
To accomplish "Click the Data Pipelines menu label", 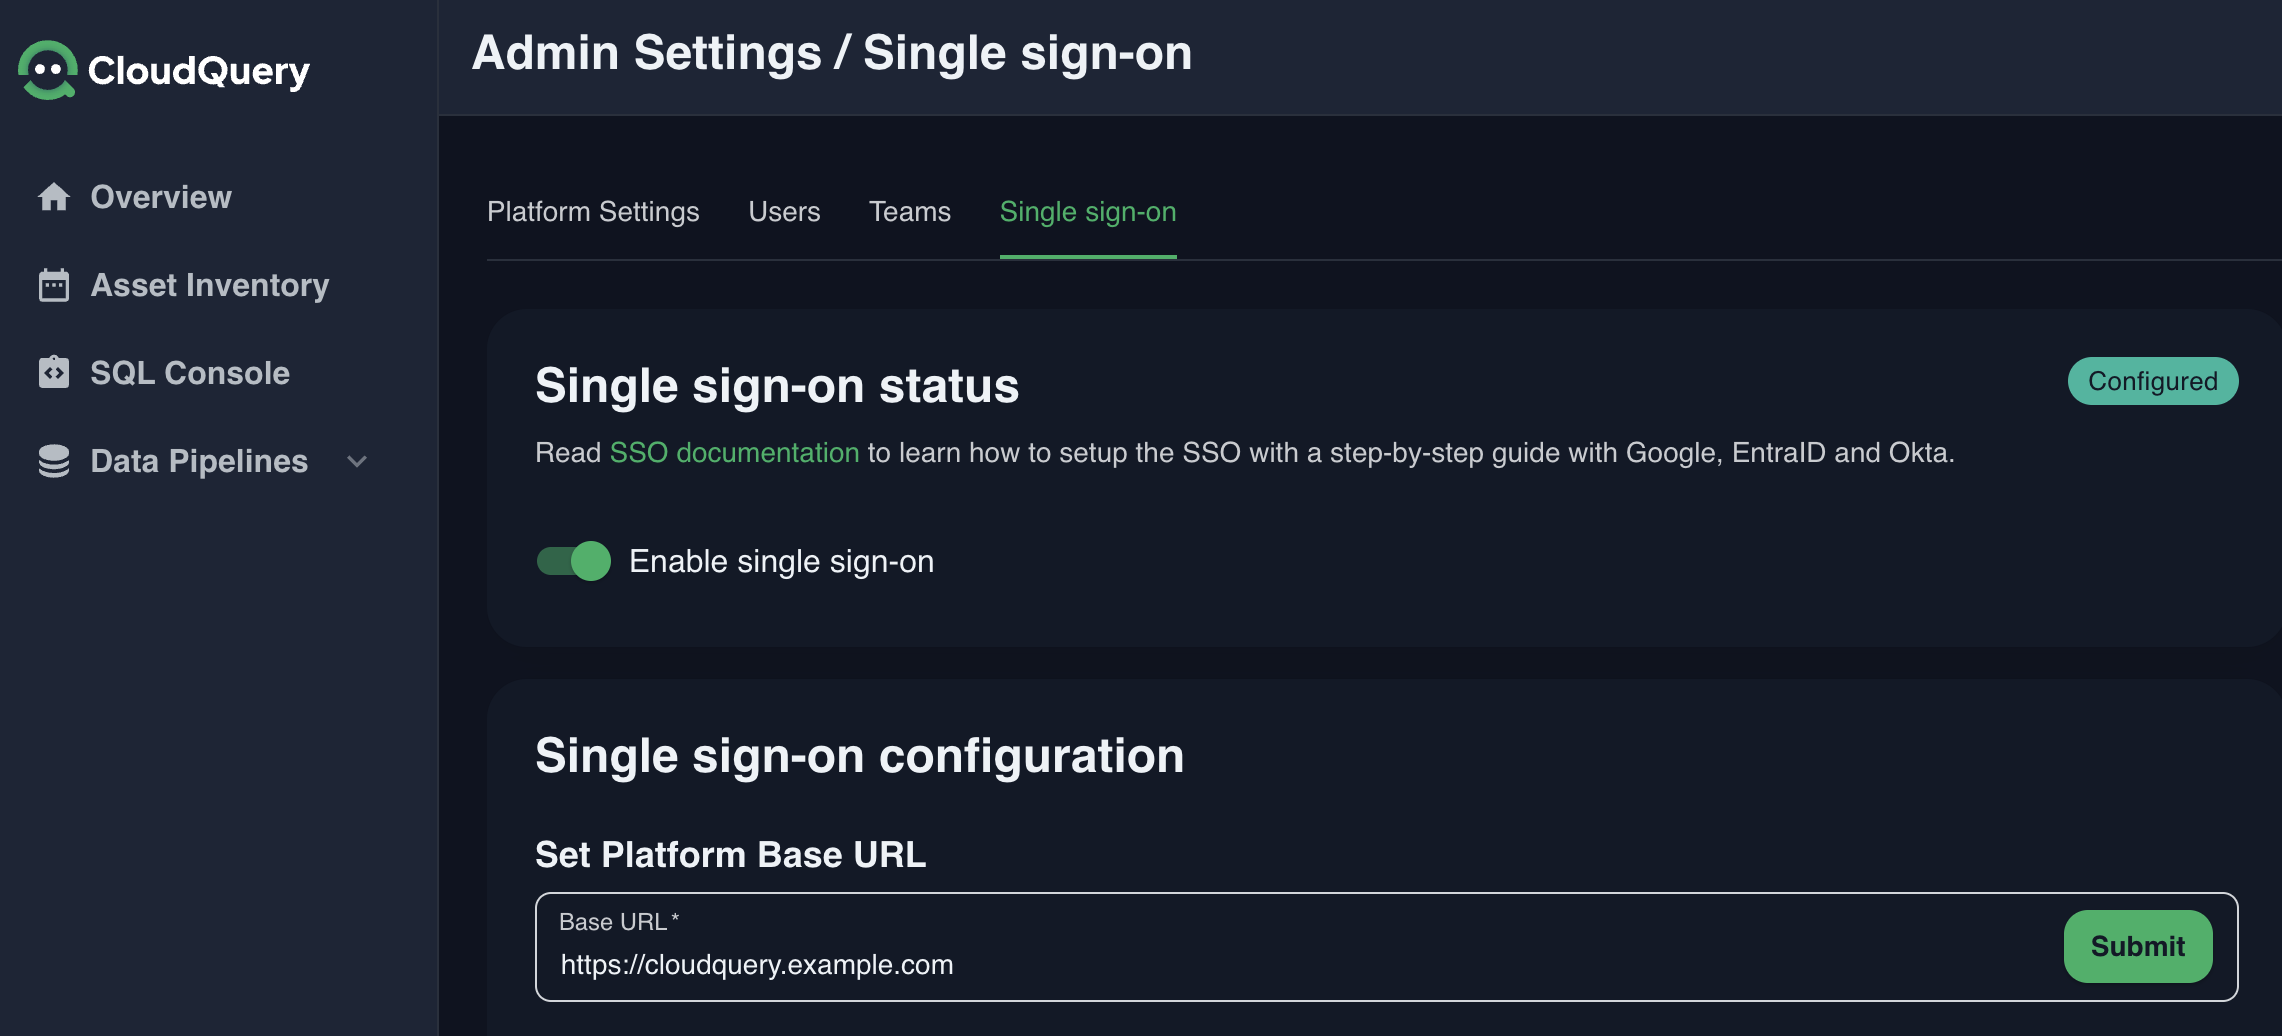I will (199, 461).
